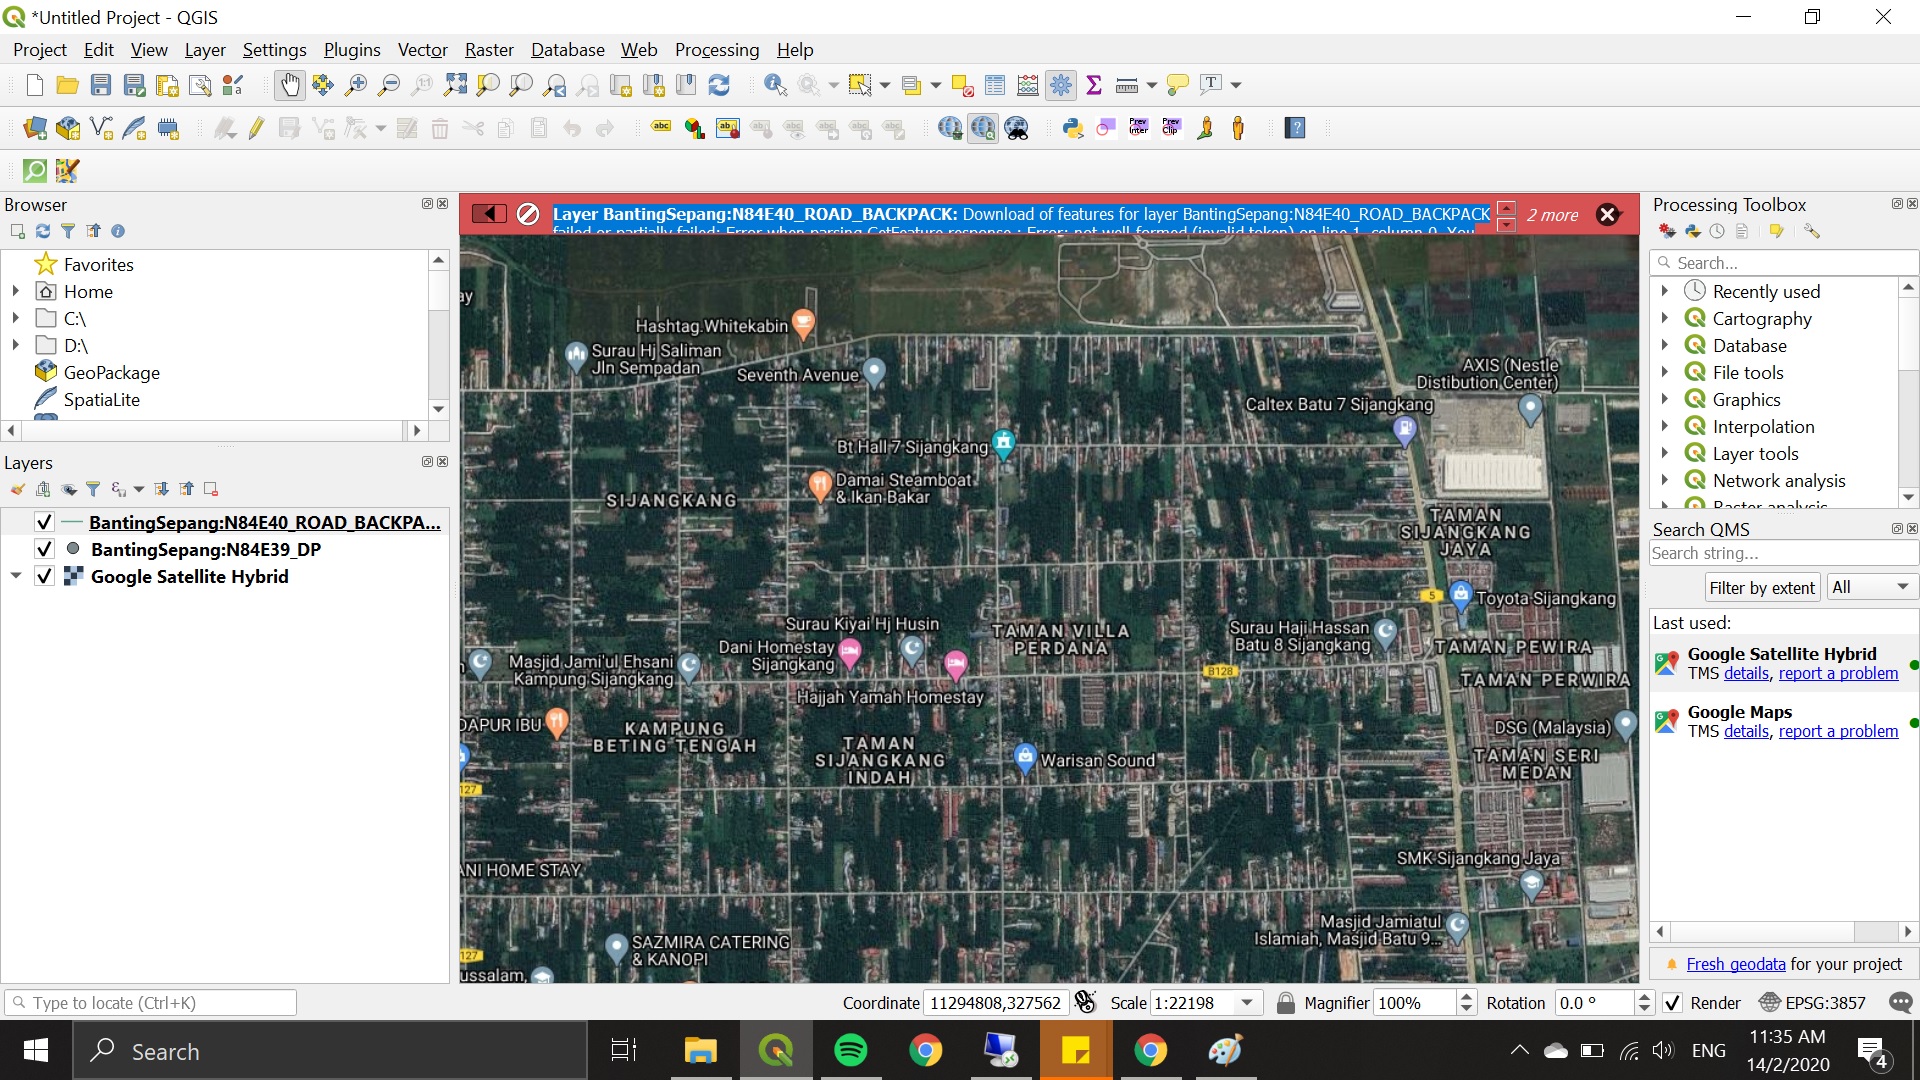This screenshot has width=1920, height=1080.
Task: Expand the Cartography group in Processing Toolbox
Action: (1665, 318)
